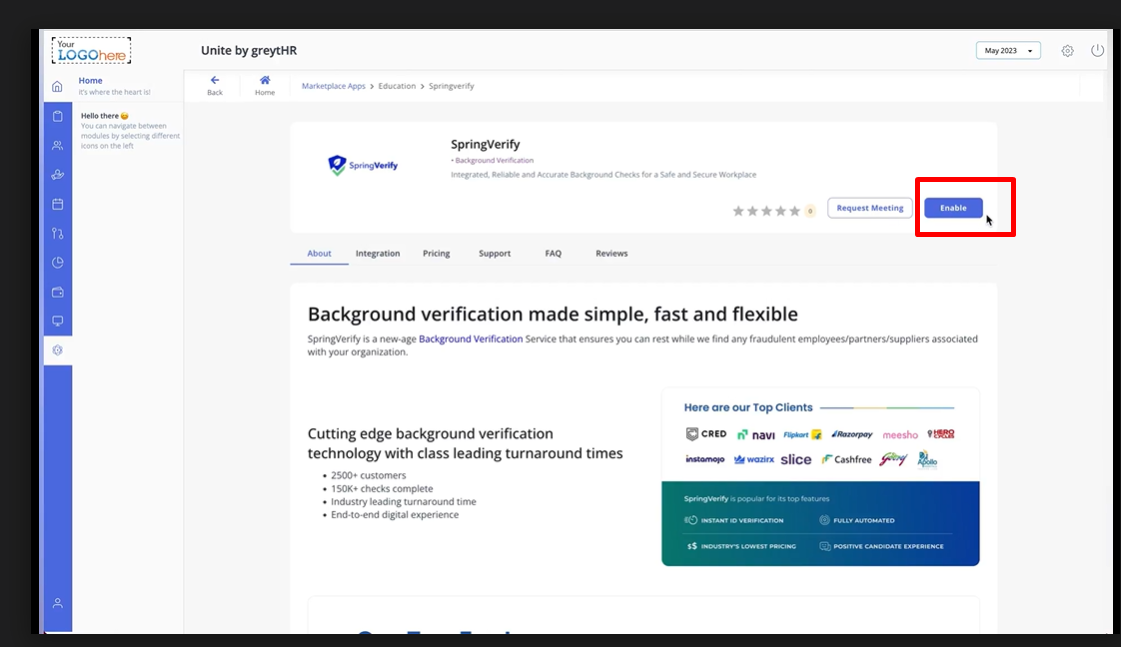Open the user profile icon at bottom-left

(57, 603)
